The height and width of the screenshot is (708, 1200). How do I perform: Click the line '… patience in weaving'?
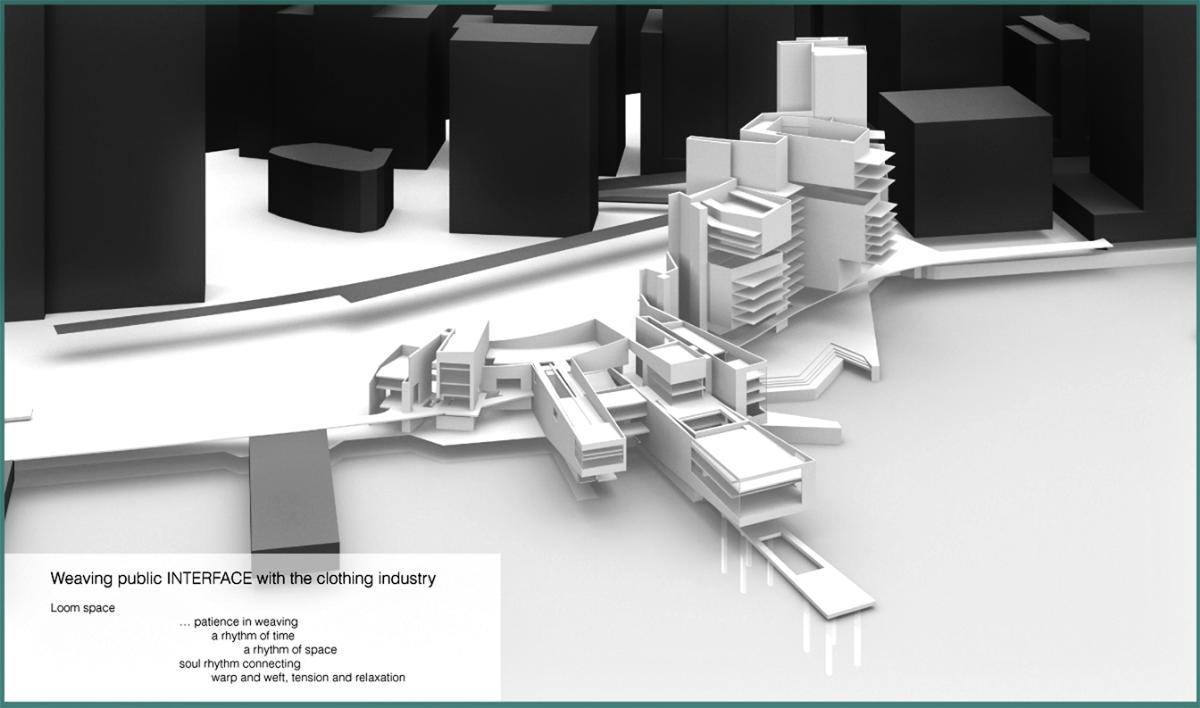pos(238,622)
